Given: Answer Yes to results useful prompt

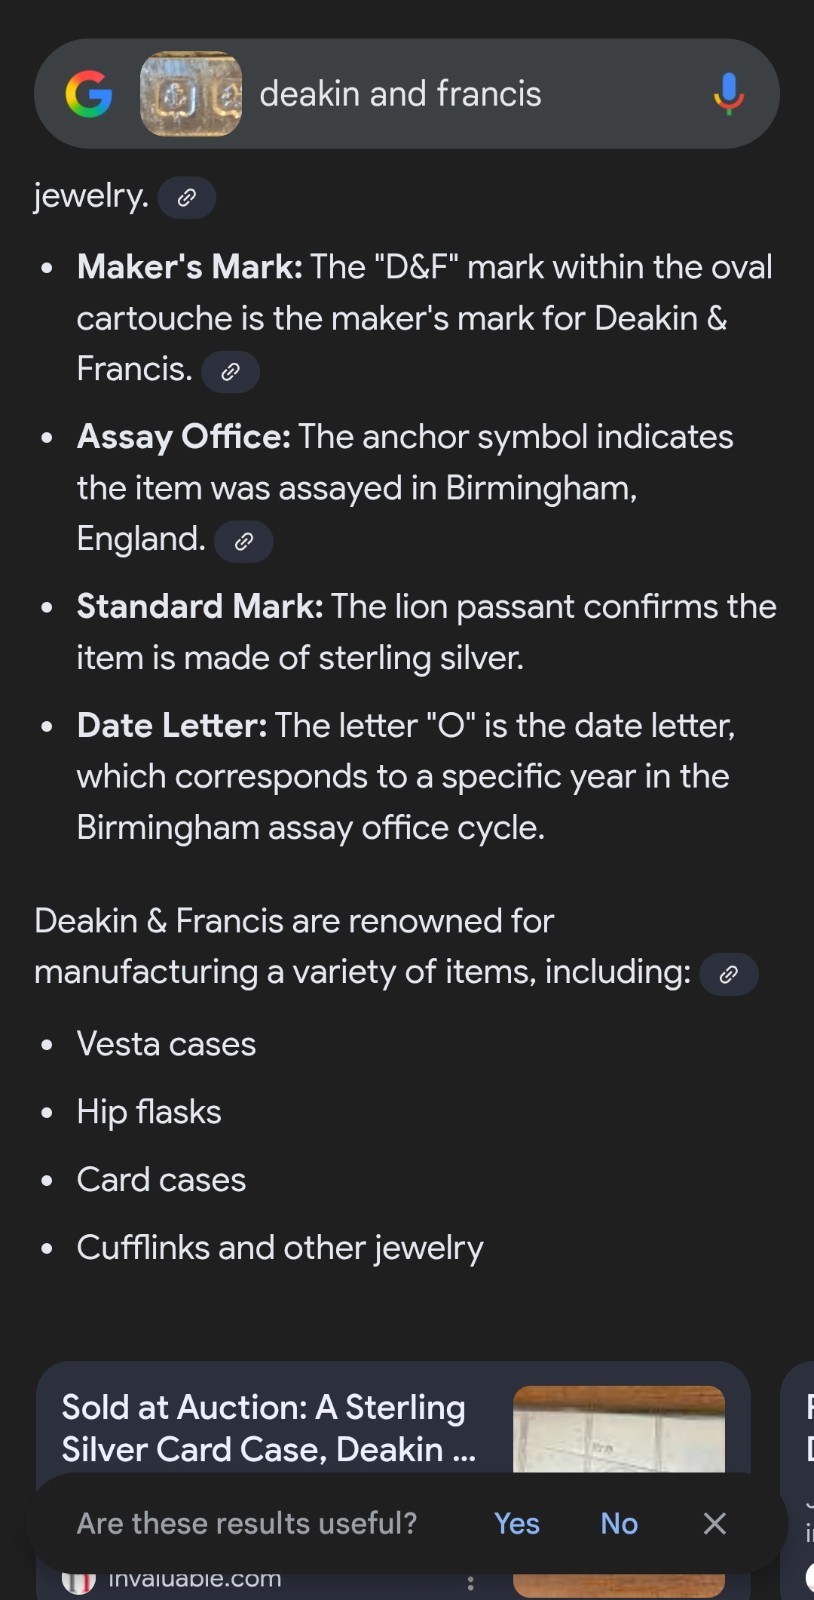Looking at the screenshot, I should pos(516,1523).
